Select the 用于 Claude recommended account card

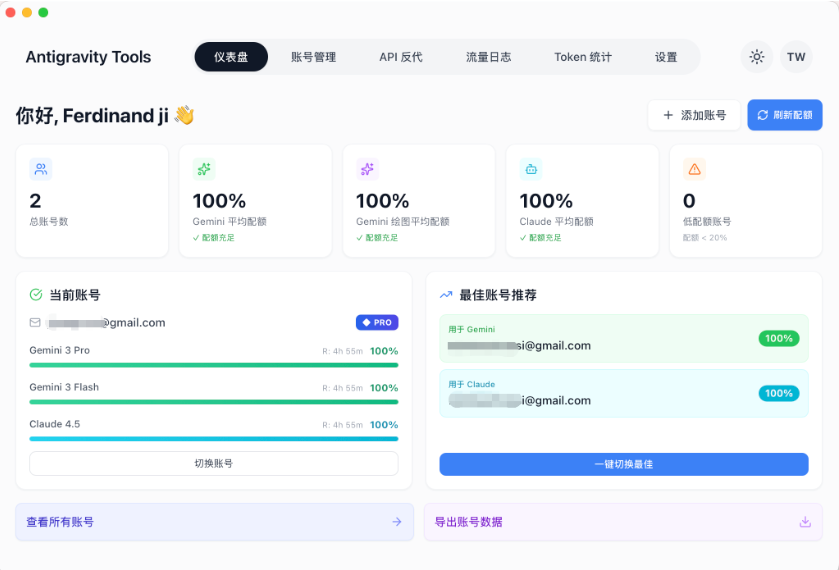(x=624, y=393)
